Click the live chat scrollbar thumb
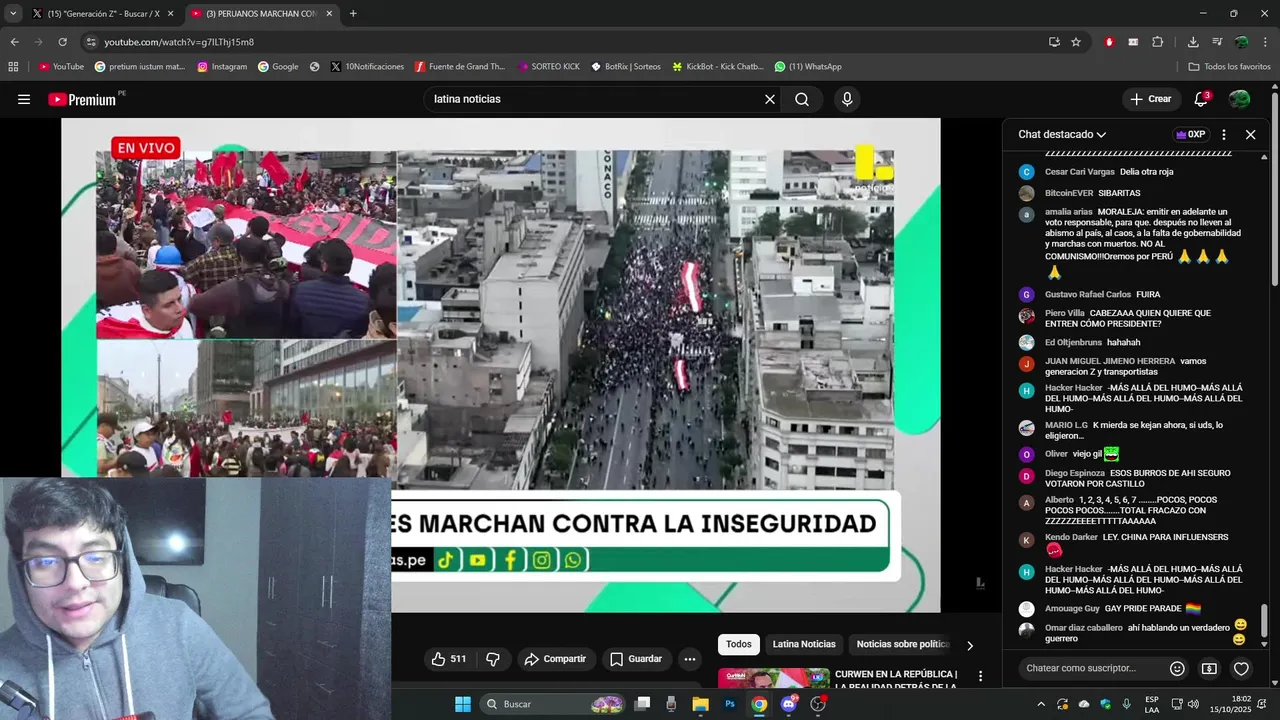Image resolution: width=1280 pixels, height=720 pixels. pos(1263,620)
